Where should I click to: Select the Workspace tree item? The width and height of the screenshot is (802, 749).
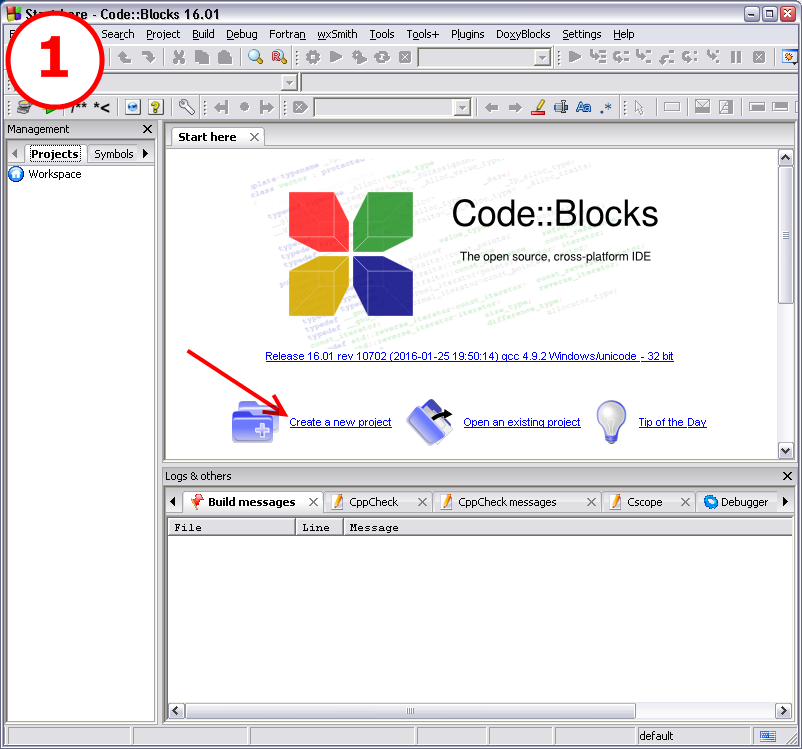55,174
